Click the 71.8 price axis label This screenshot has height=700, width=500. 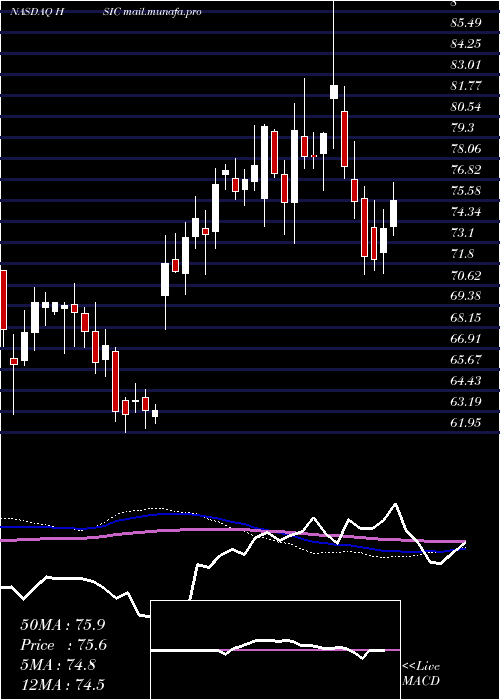point(462,254)
